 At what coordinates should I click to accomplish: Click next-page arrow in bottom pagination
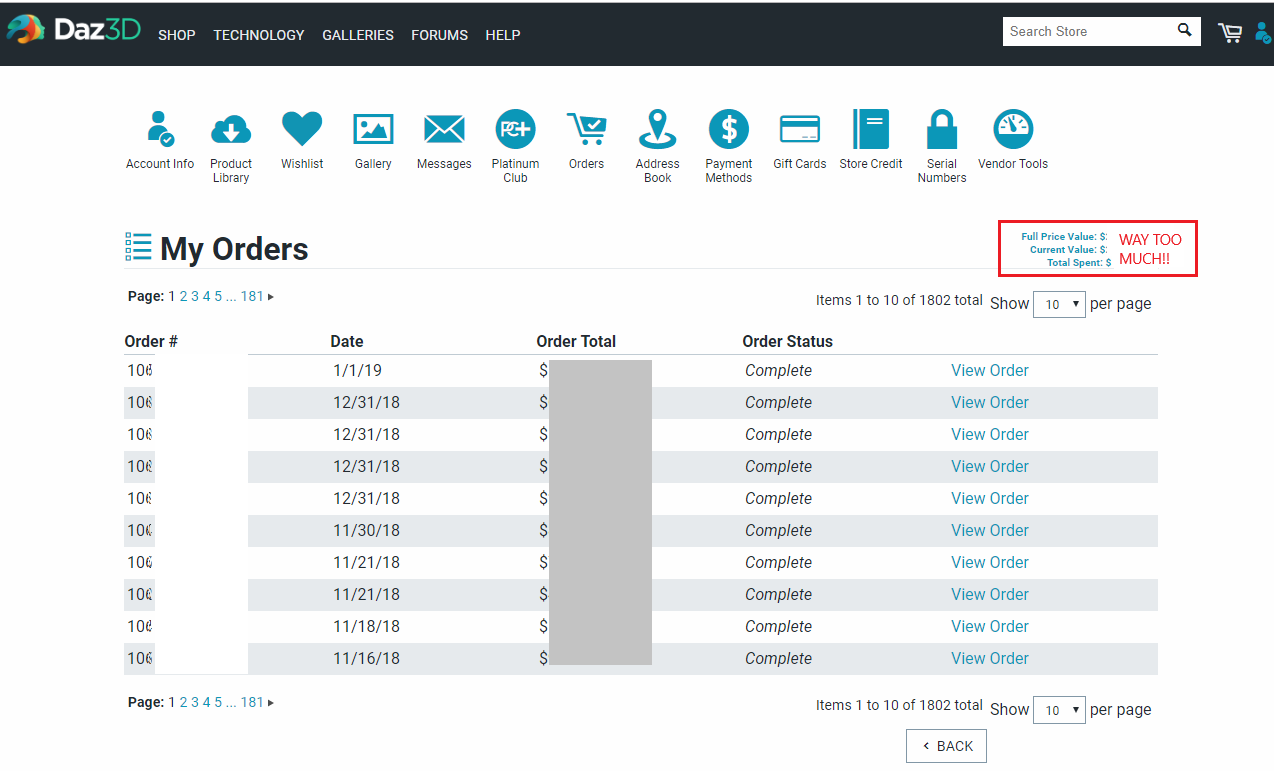[x=271, y=703]
